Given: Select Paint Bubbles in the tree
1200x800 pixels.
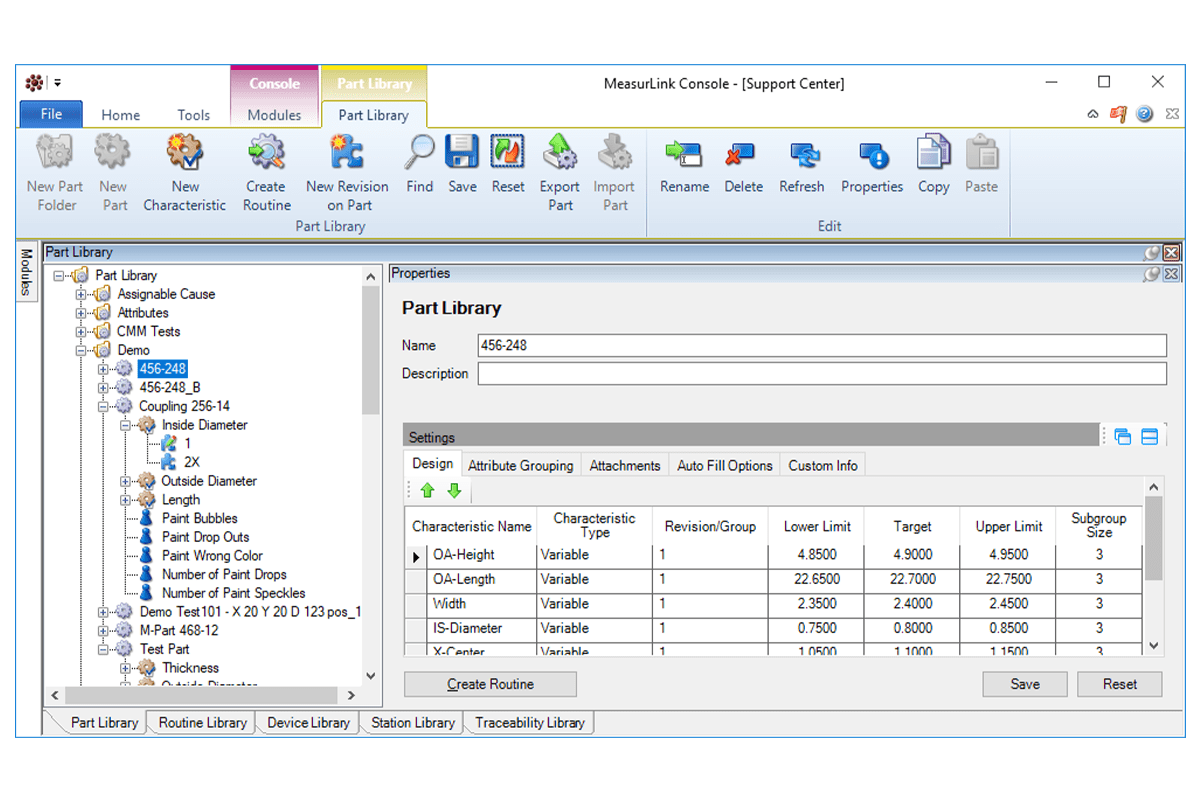Looking at the screenshot, I should [x=199, y=518].
